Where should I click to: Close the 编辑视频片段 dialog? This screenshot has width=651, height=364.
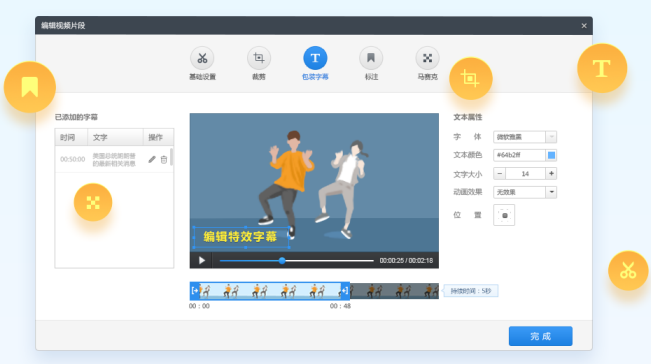(584, 26)
